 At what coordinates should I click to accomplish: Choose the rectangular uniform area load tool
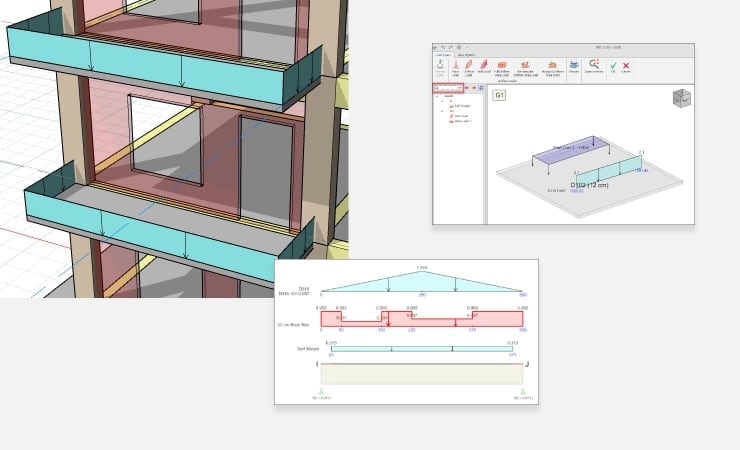[x=525, y=68]
